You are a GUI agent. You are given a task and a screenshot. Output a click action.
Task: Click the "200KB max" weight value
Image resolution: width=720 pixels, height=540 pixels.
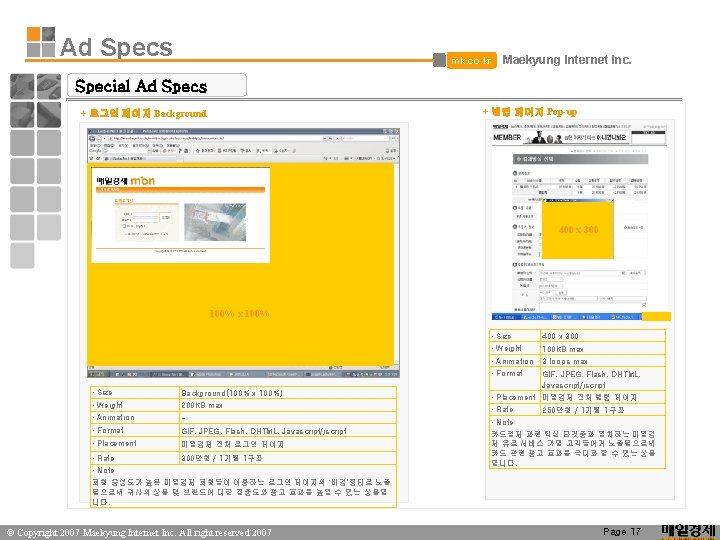click(x=202, y=405)
